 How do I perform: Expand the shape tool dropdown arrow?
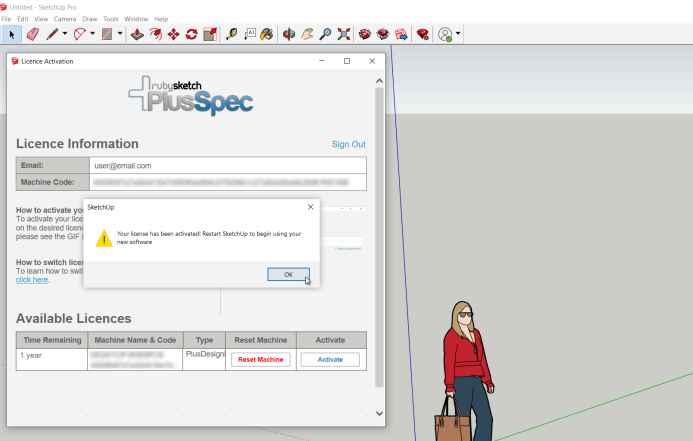click(120, 34)
